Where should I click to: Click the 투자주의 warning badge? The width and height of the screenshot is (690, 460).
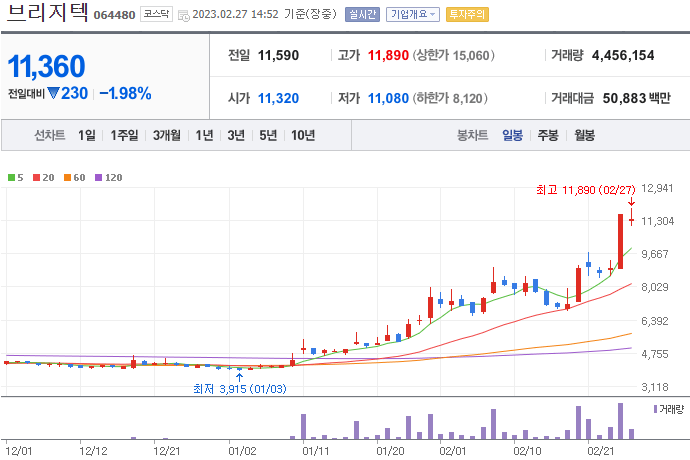(x=467, y=15)
